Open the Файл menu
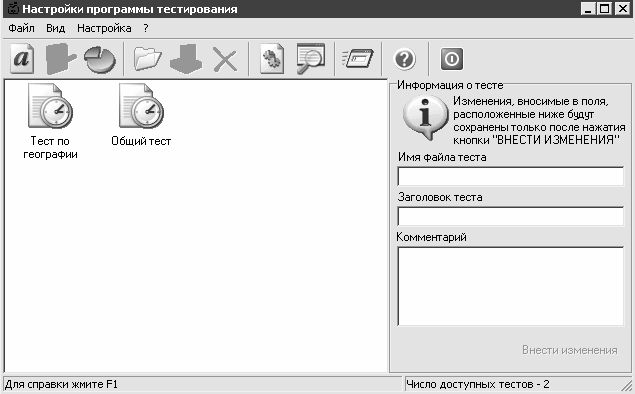This screenshot has height=394, width=635. (21, 28)
